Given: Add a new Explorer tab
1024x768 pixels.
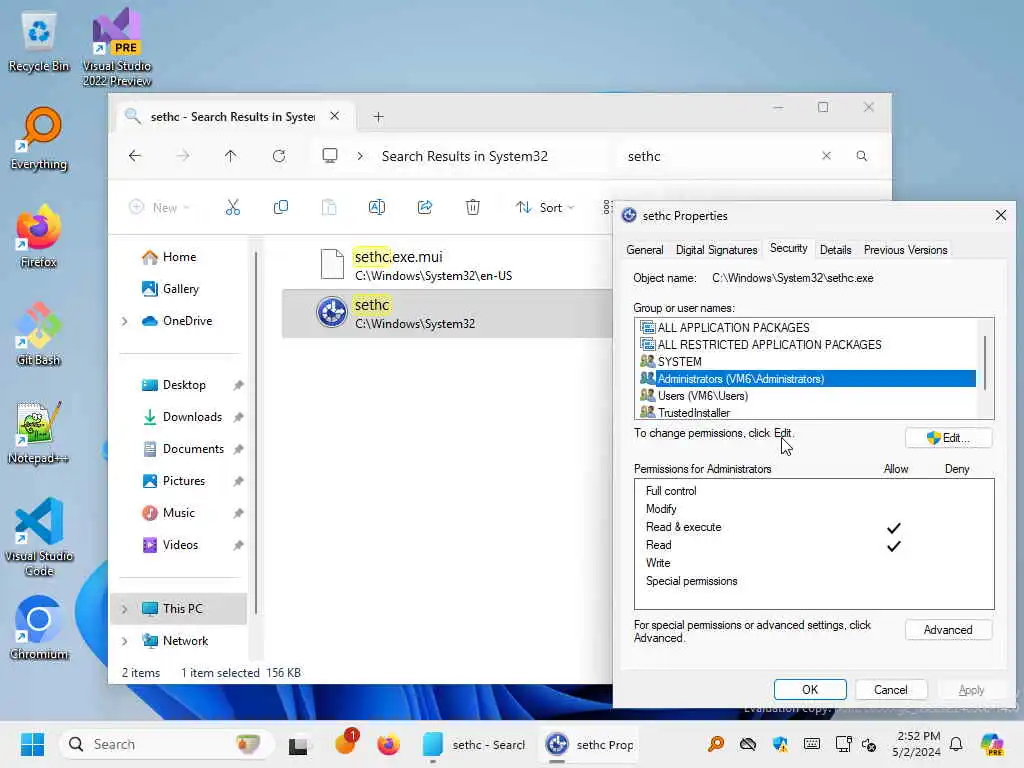Looking at the screenshot, I should pyautogui.click(x=378, y=117).
